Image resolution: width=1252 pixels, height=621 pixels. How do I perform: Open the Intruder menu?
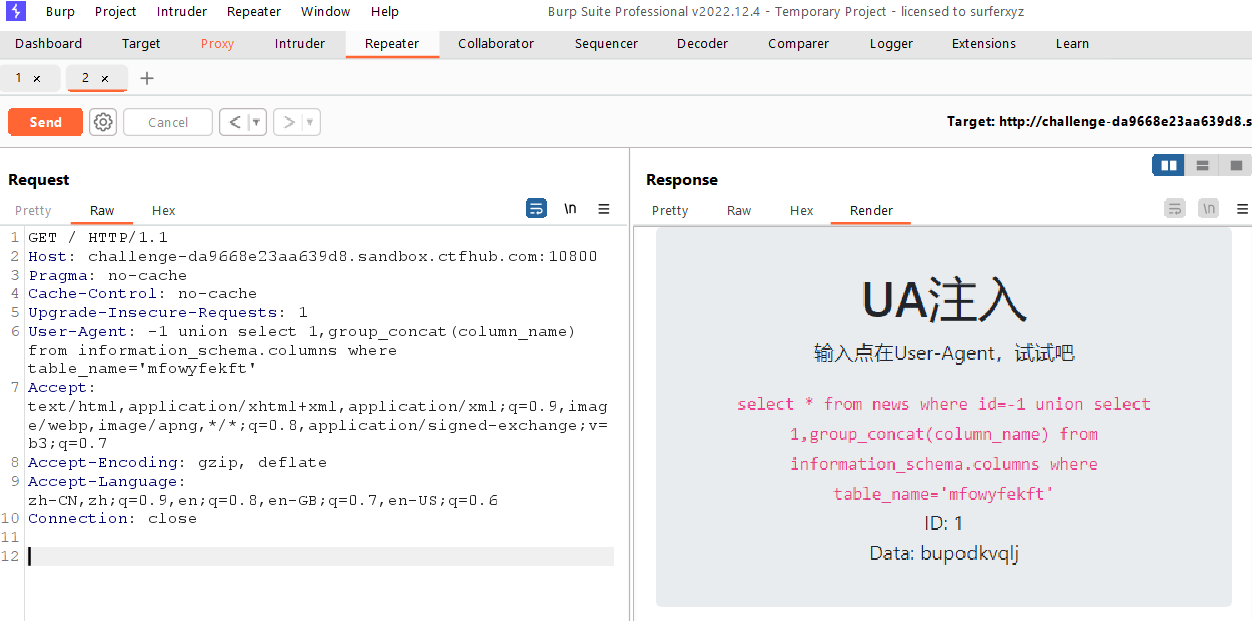click(x=182, y=12)
